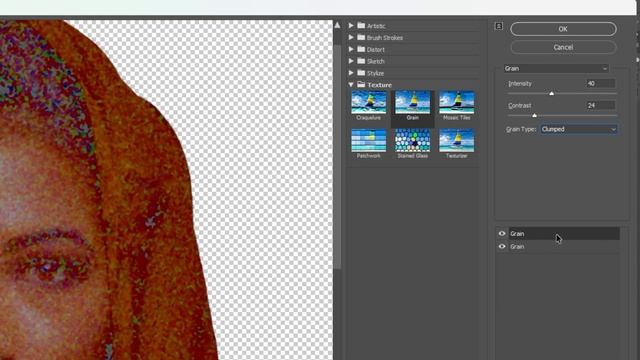Screen dimensions: 640x360
Task: Click the Grain Type label
Action: pyautogui.click(x=521, y=129)
